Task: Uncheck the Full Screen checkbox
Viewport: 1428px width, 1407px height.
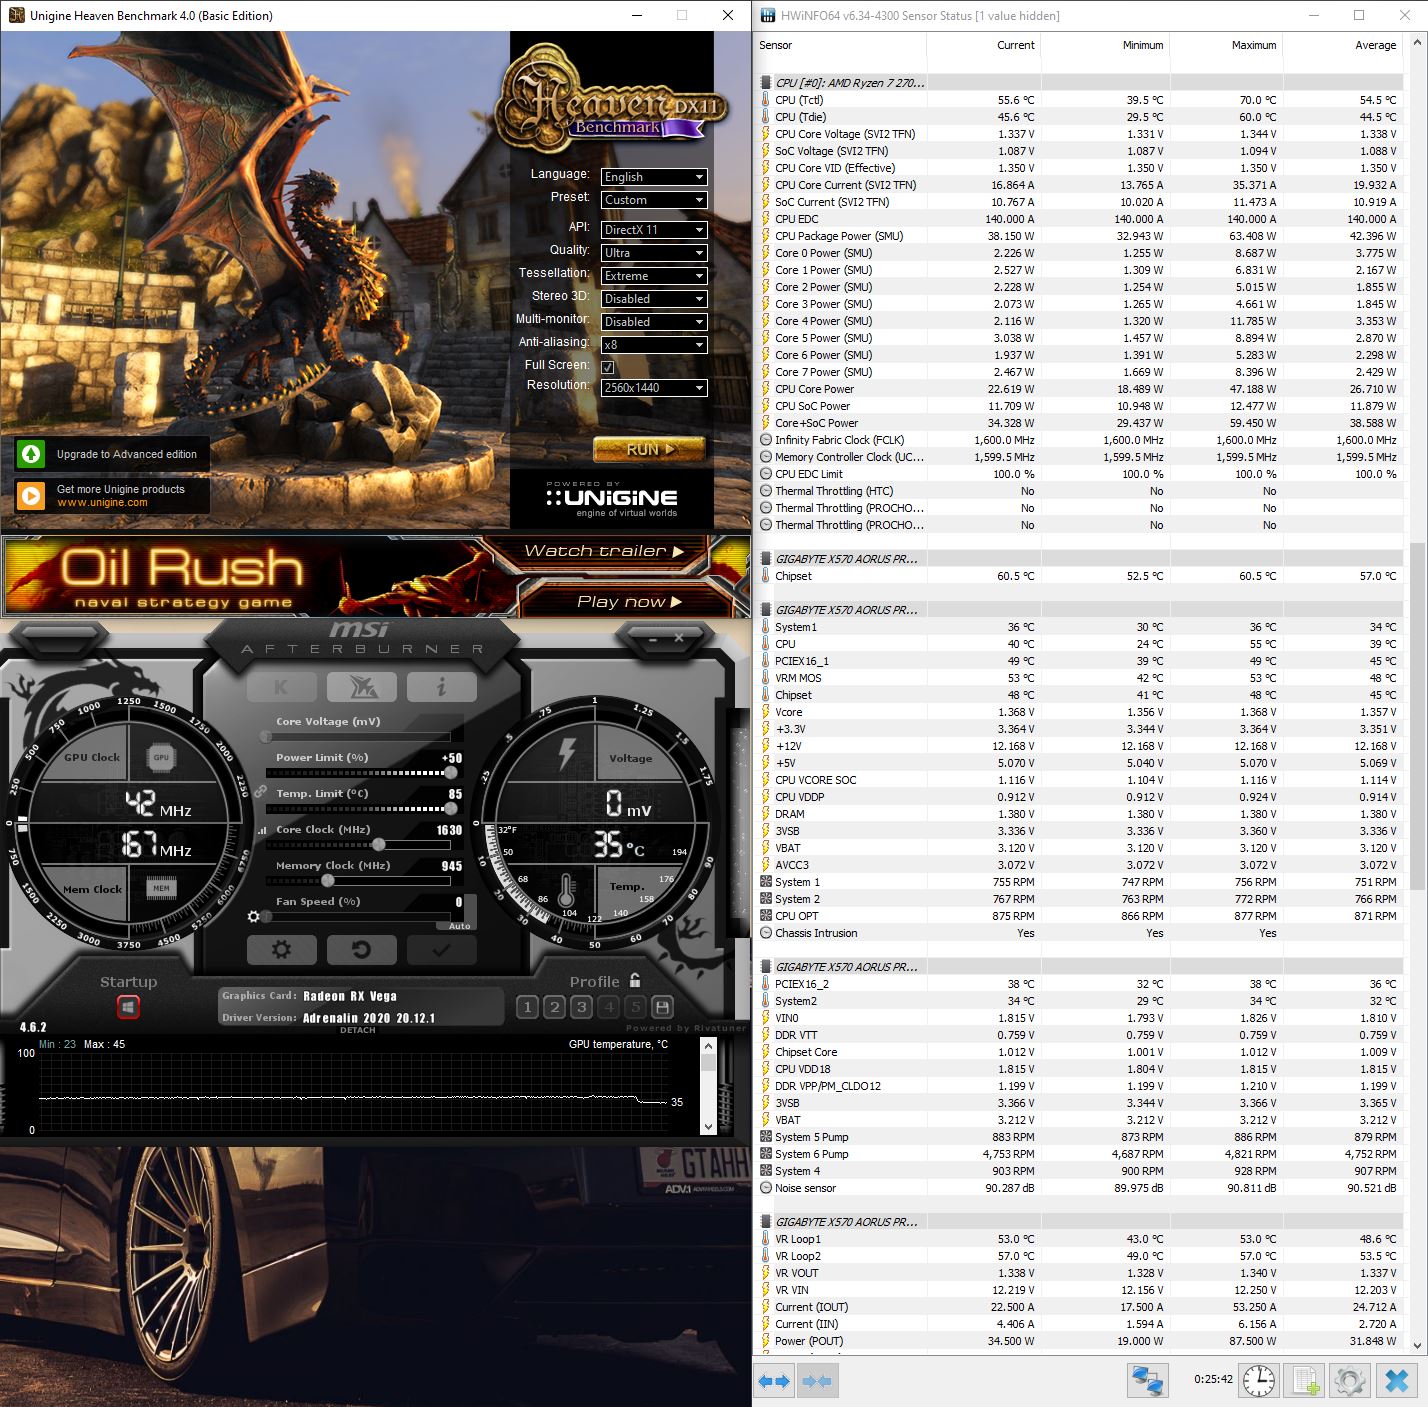Action: 608,367
